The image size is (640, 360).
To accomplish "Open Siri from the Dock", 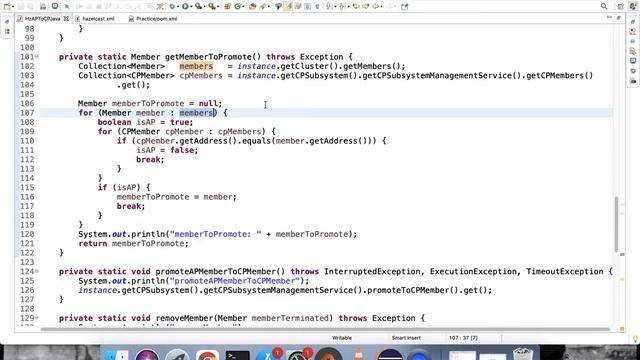I will pos(147,354).
